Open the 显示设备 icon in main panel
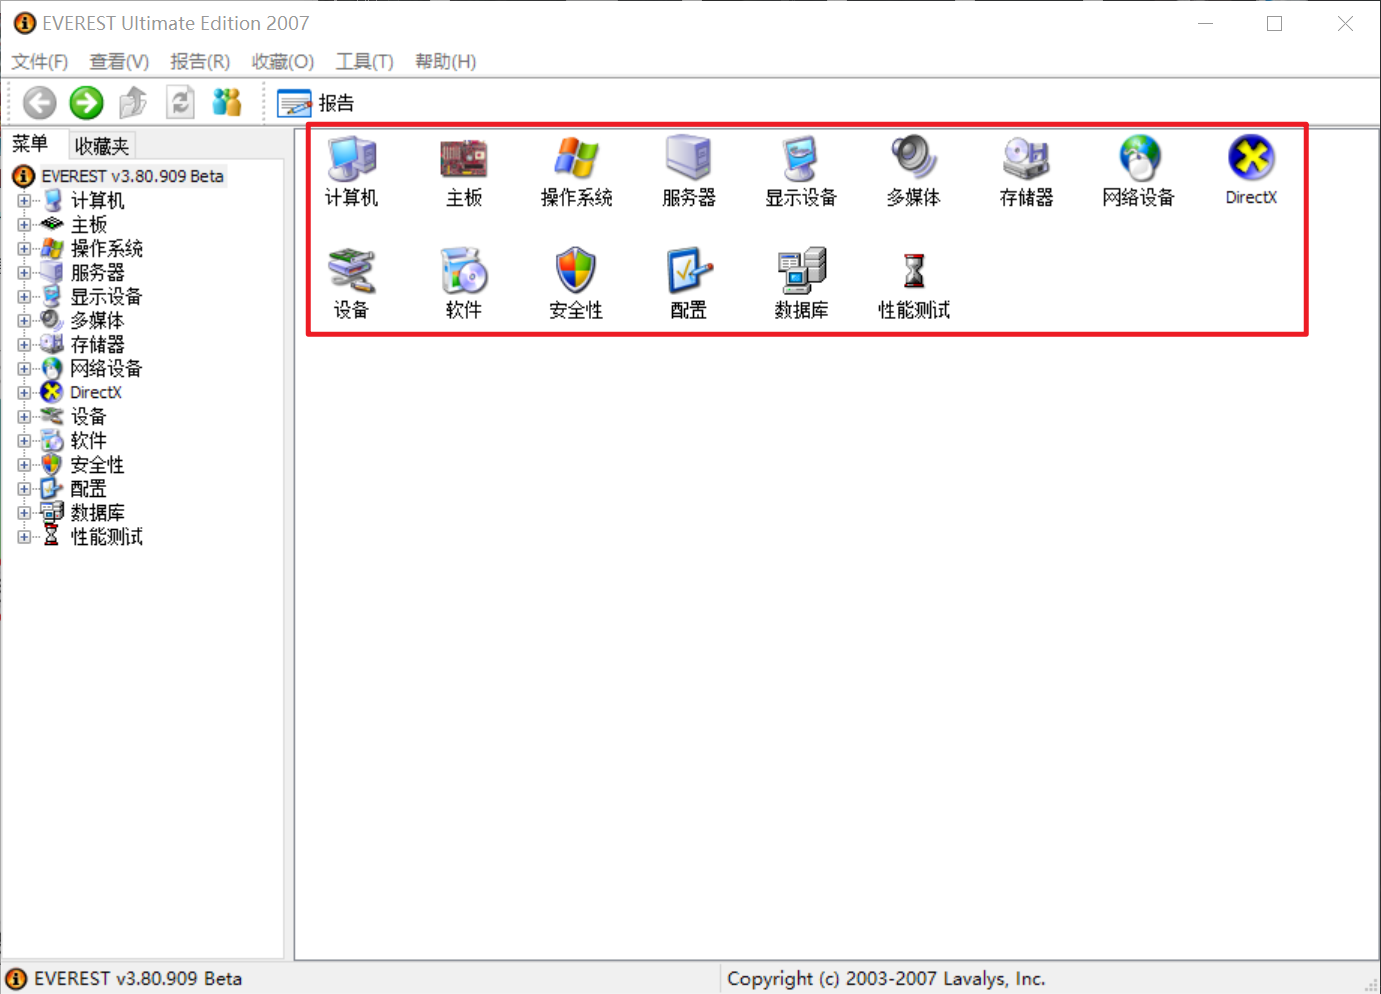The width and height of the screenshot is (1381, 994). point(801,159)
